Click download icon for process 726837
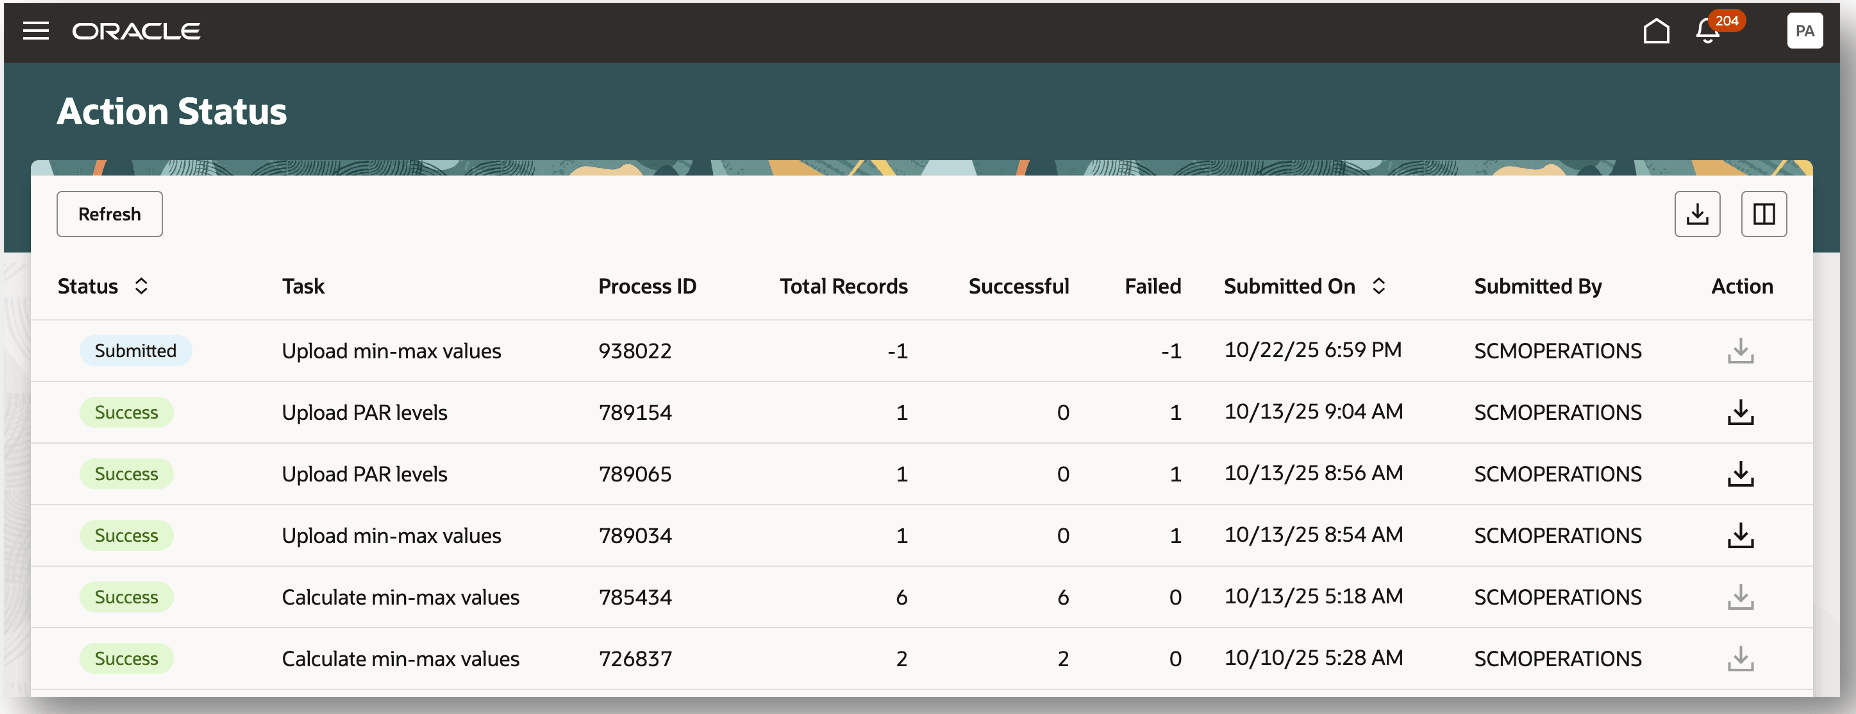This screenshot has height=714, width=1856. pyautogui.click(x=1740, y=659)
